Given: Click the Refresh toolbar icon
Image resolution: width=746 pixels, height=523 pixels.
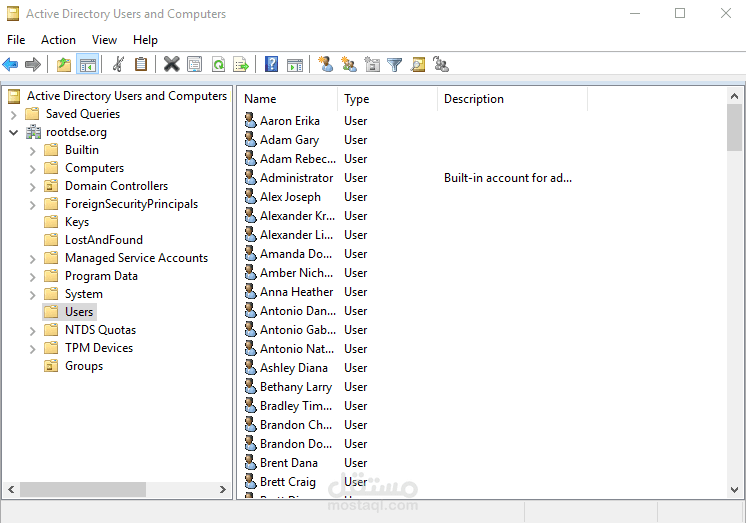Looking at the screenshot, I should click(218, 64).
